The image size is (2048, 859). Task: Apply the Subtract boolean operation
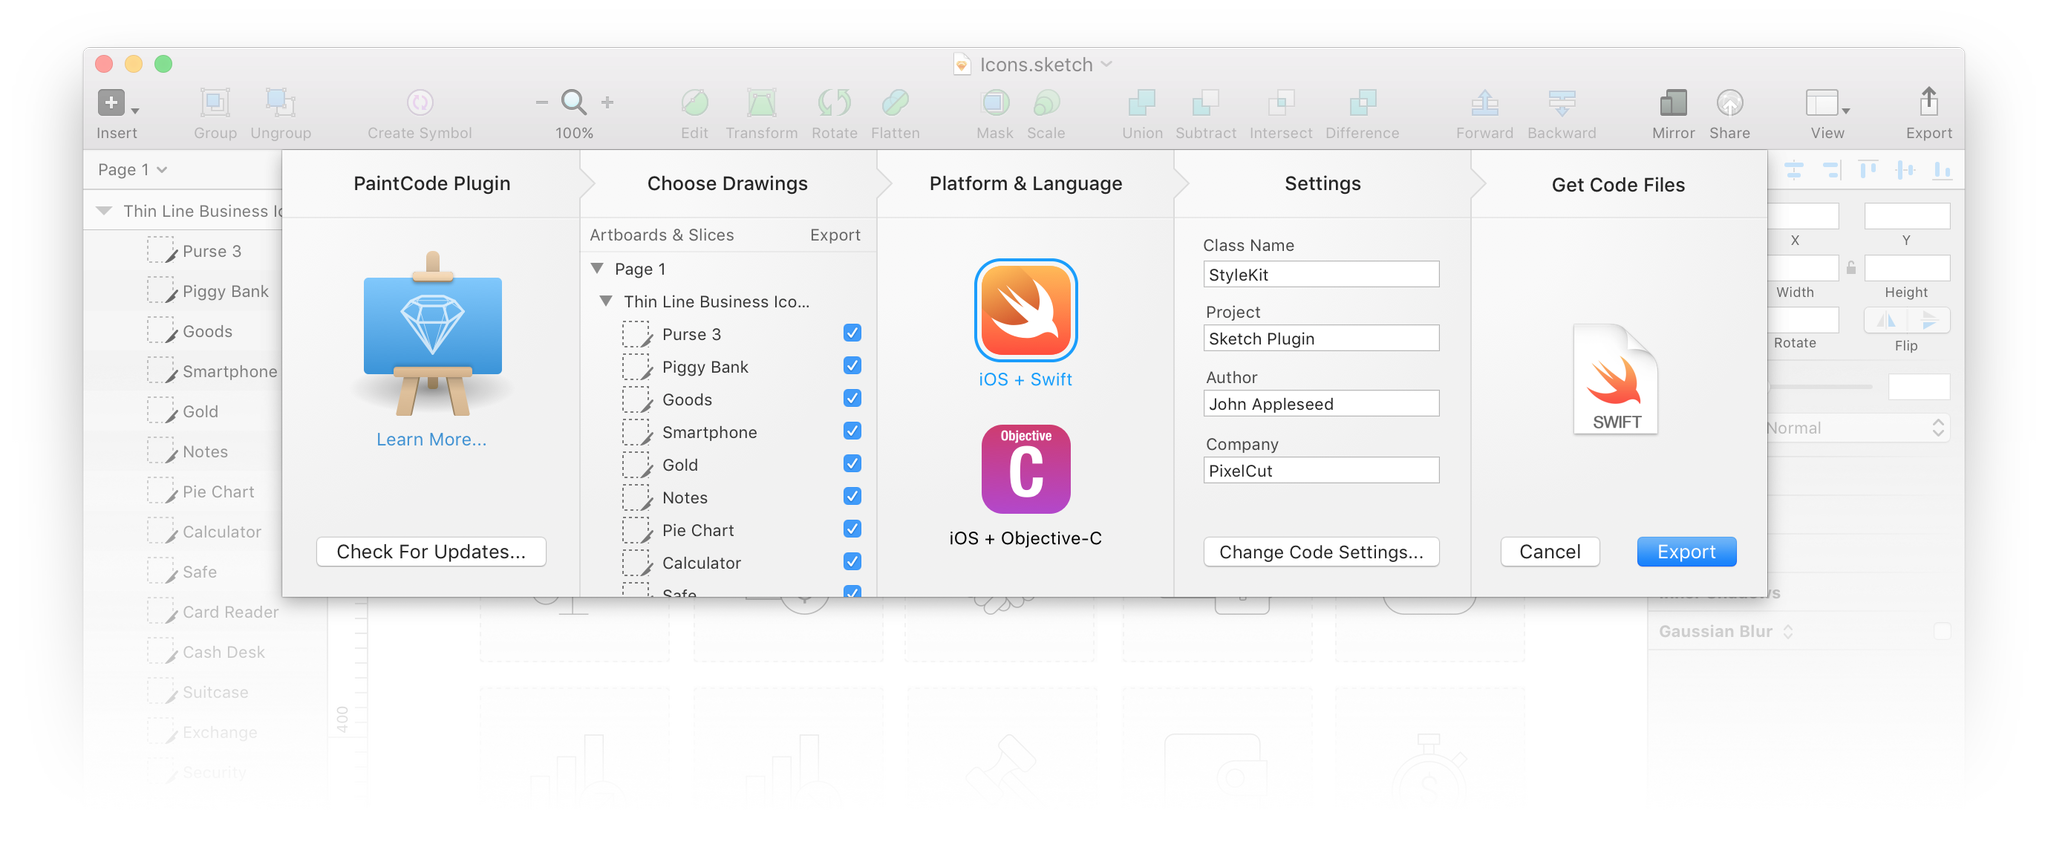click(1206, 103)
